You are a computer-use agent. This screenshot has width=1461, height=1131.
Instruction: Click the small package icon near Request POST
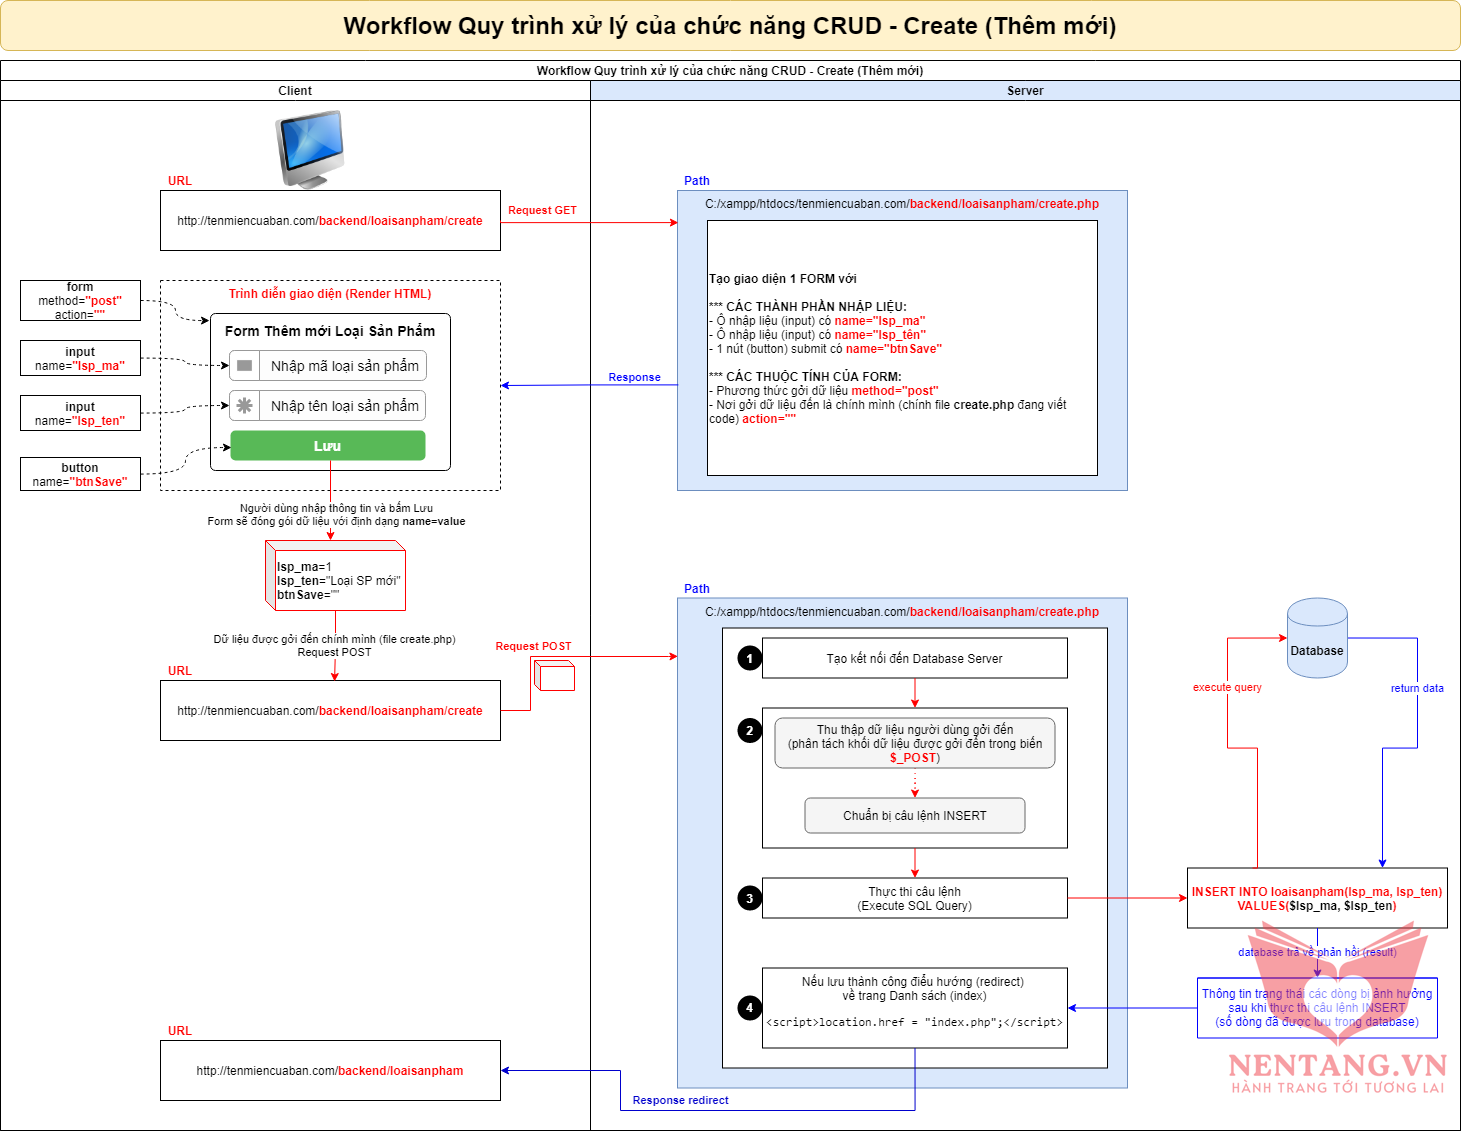tap(554, 677)
